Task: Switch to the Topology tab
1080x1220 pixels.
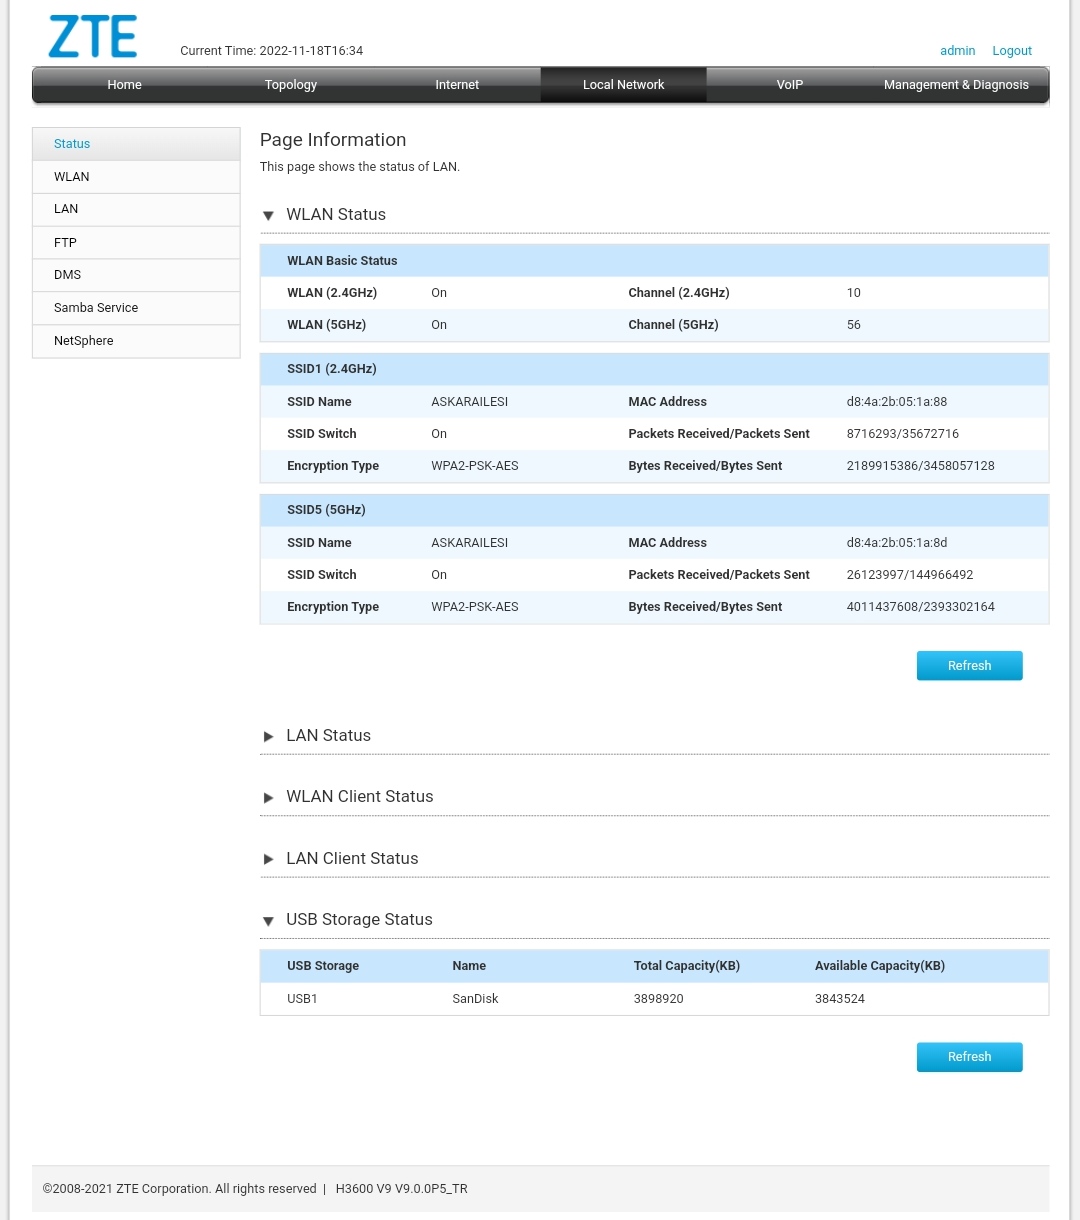Action: coord(291,85)
